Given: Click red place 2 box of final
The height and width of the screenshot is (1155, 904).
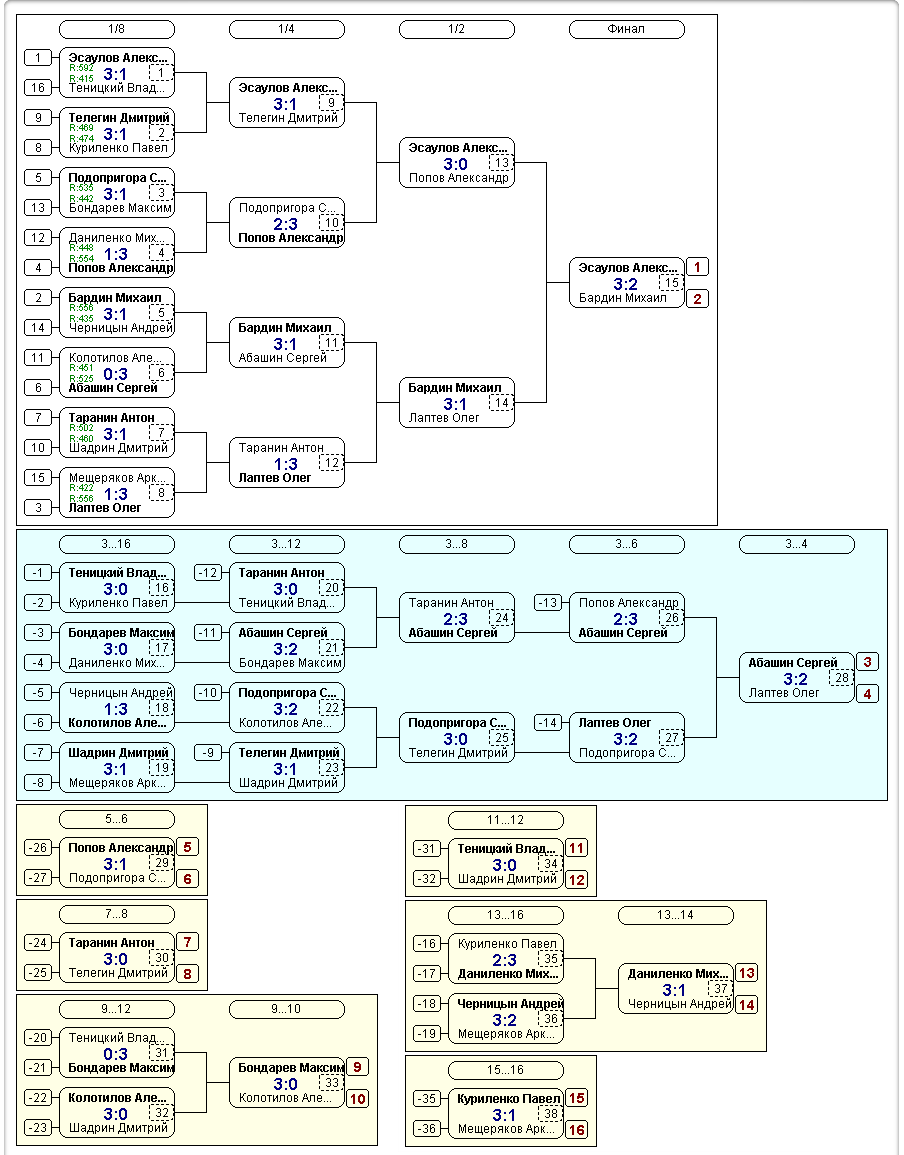Looking at the screenshot, I should [698, 298].
